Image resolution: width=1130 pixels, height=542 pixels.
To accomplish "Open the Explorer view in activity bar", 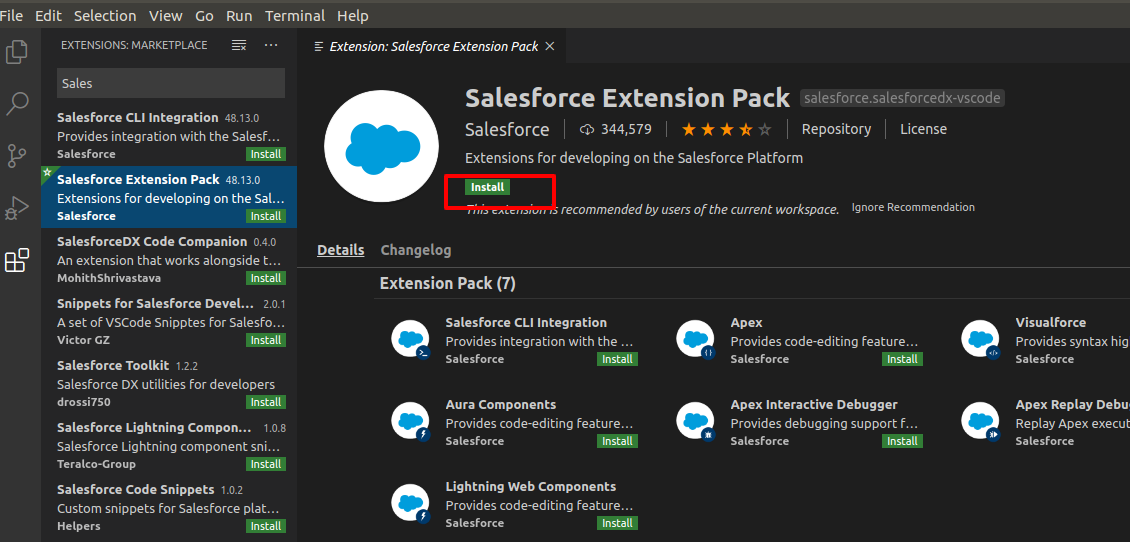I will tap(17, 52).
